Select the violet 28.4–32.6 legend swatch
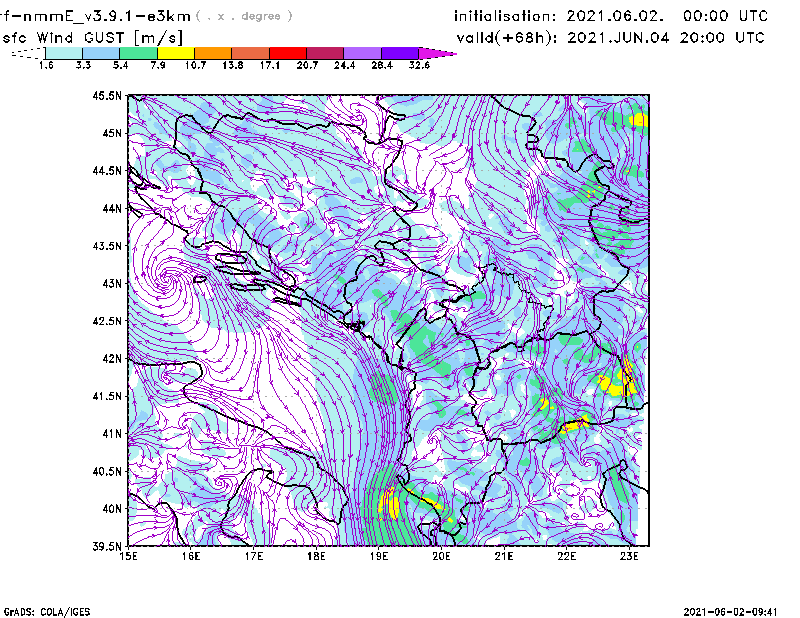Viewport: 800px width, 618px height. (399, 53)
